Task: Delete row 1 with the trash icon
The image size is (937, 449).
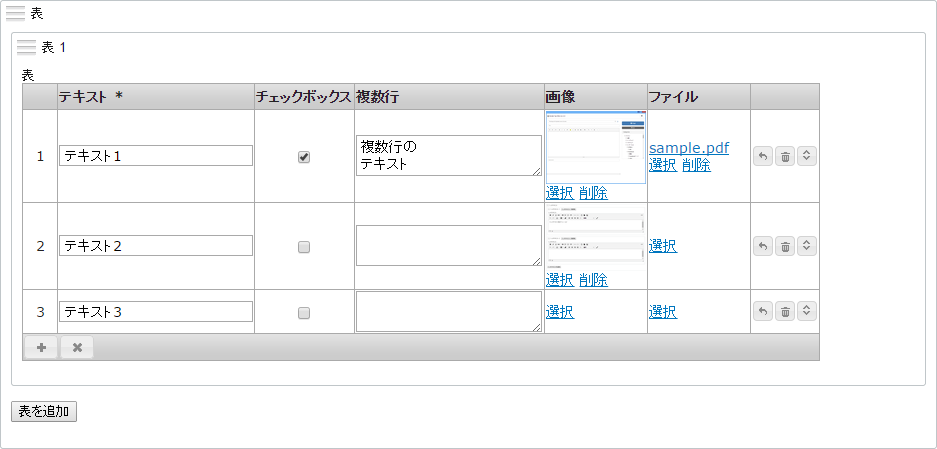Action: (x=785, y=157)
